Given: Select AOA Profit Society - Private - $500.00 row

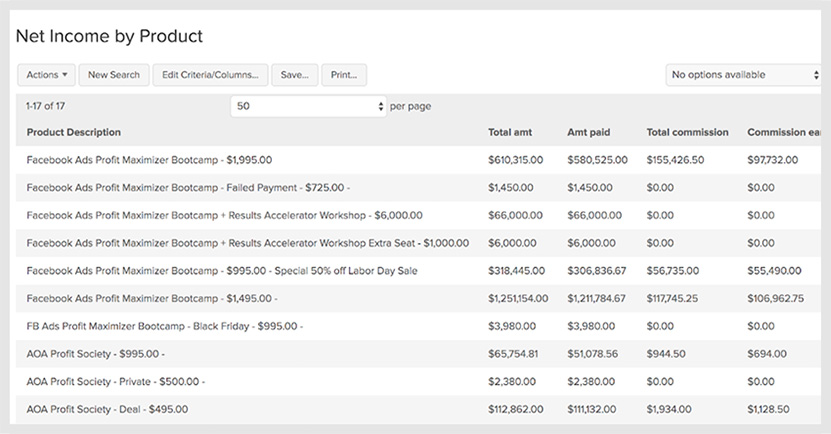Looking at the screenshot, I should pyautogui.click(x=419, y=382).
